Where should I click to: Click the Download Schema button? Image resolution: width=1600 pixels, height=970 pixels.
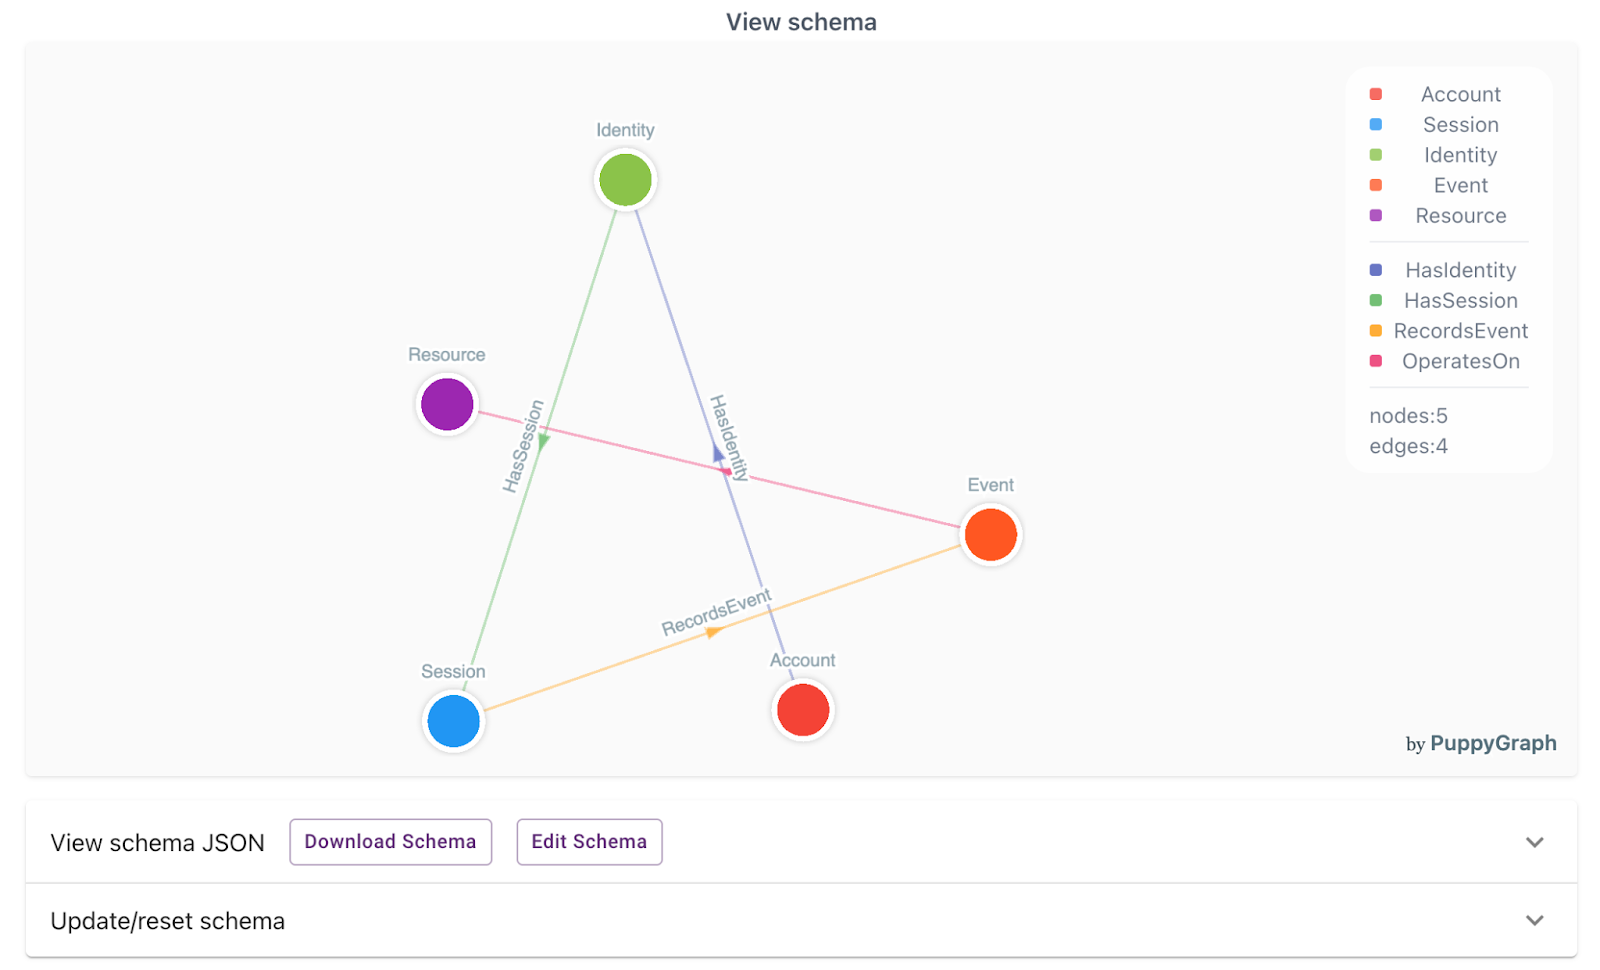pyautogui.click(x=390, y=841)
